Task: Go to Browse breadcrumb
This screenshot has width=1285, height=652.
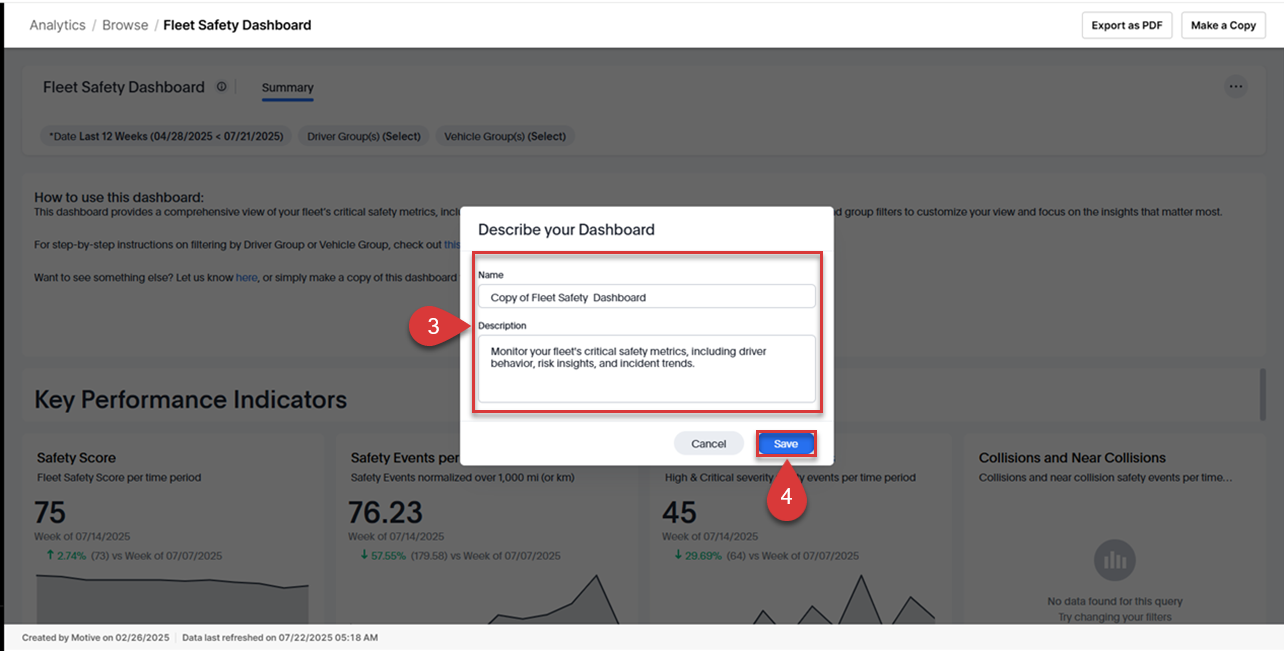Action: coord(125,25)
